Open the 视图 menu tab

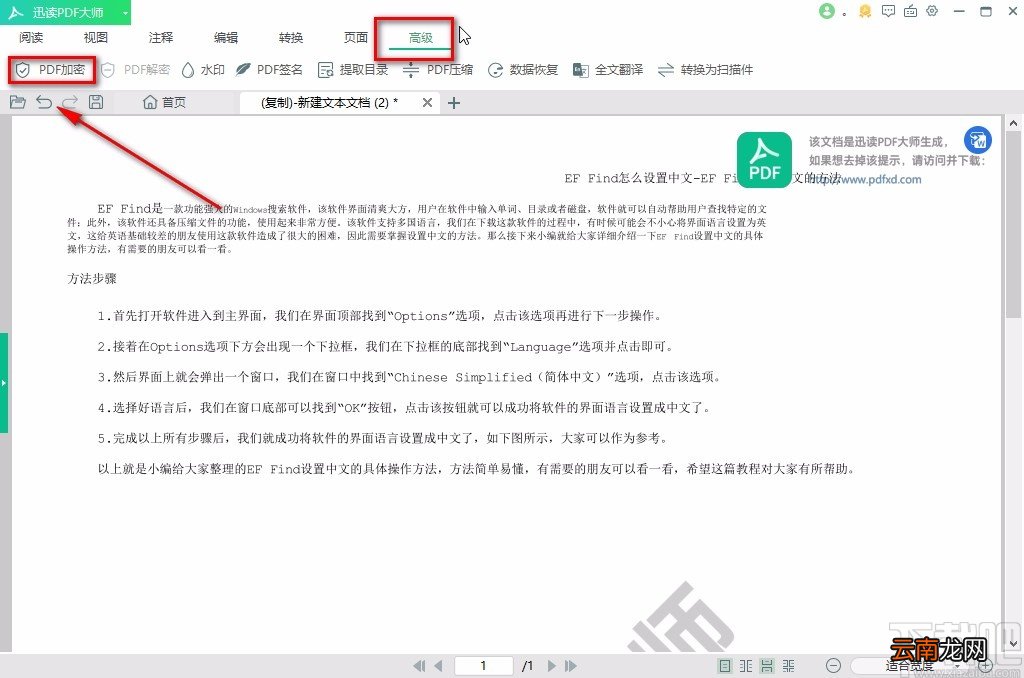(96, 38)
